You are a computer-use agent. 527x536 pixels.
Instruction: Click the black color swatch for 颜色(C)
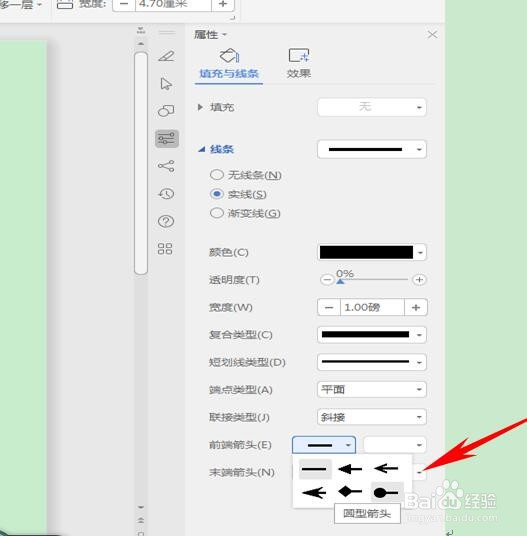366,252
